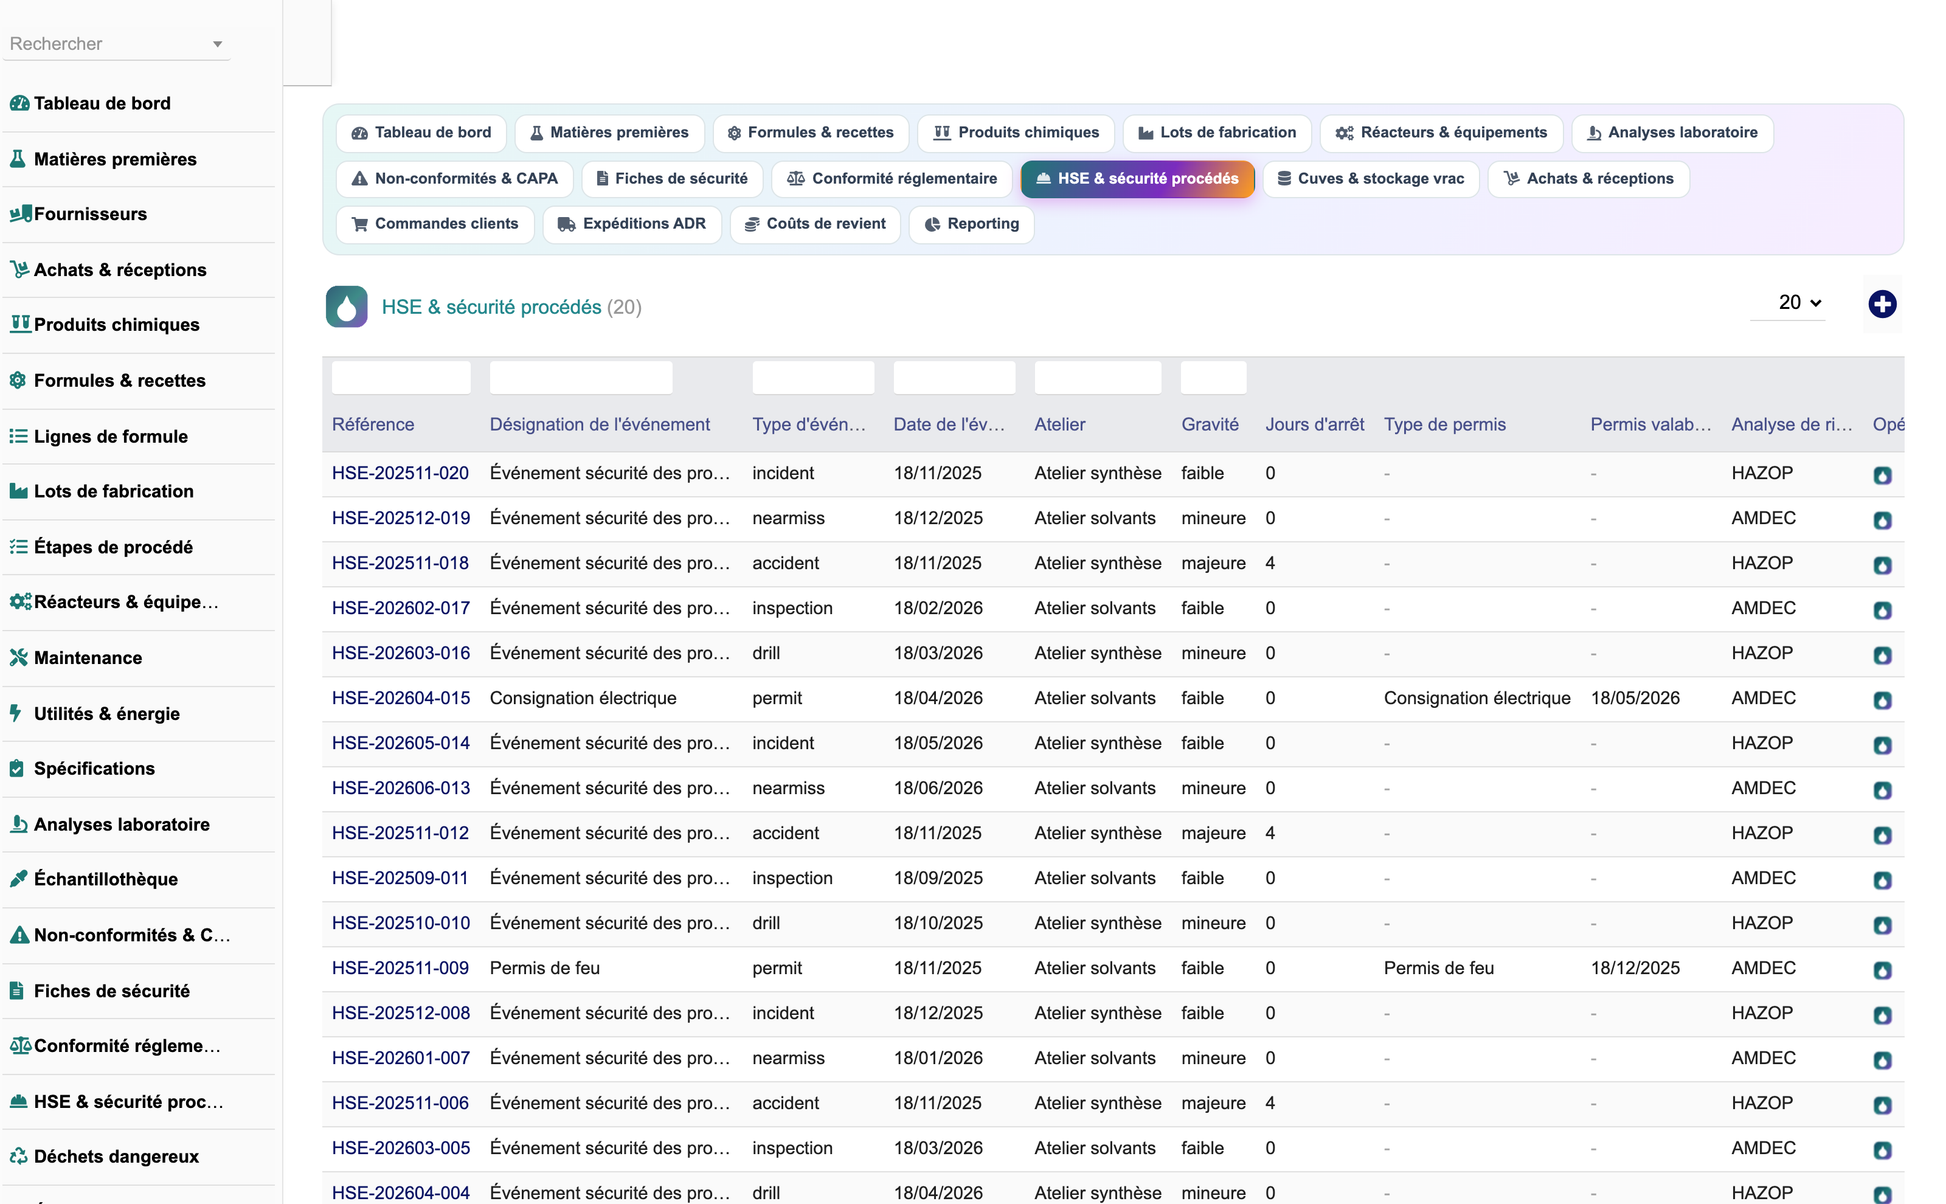Open record link HSE-202510-010
Viewport: 1946px width, 1204px height.
coord(401,923)
